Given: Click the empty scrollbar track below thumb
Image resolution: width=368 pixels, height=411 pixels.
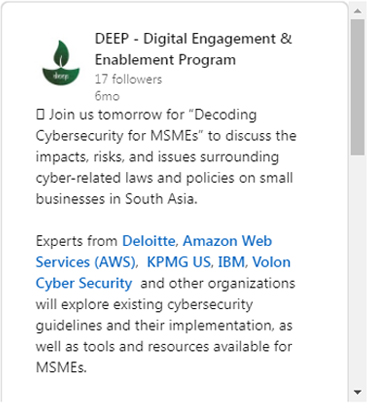Looking at the screenshot, I should (358, 270).
